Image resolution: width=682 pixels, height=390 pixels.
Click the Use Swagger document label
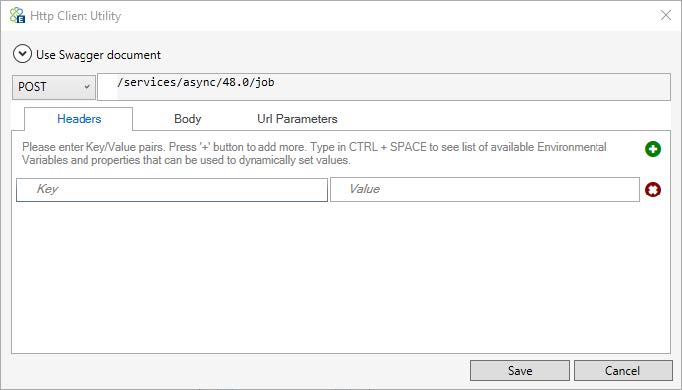[x=98, y=55]
